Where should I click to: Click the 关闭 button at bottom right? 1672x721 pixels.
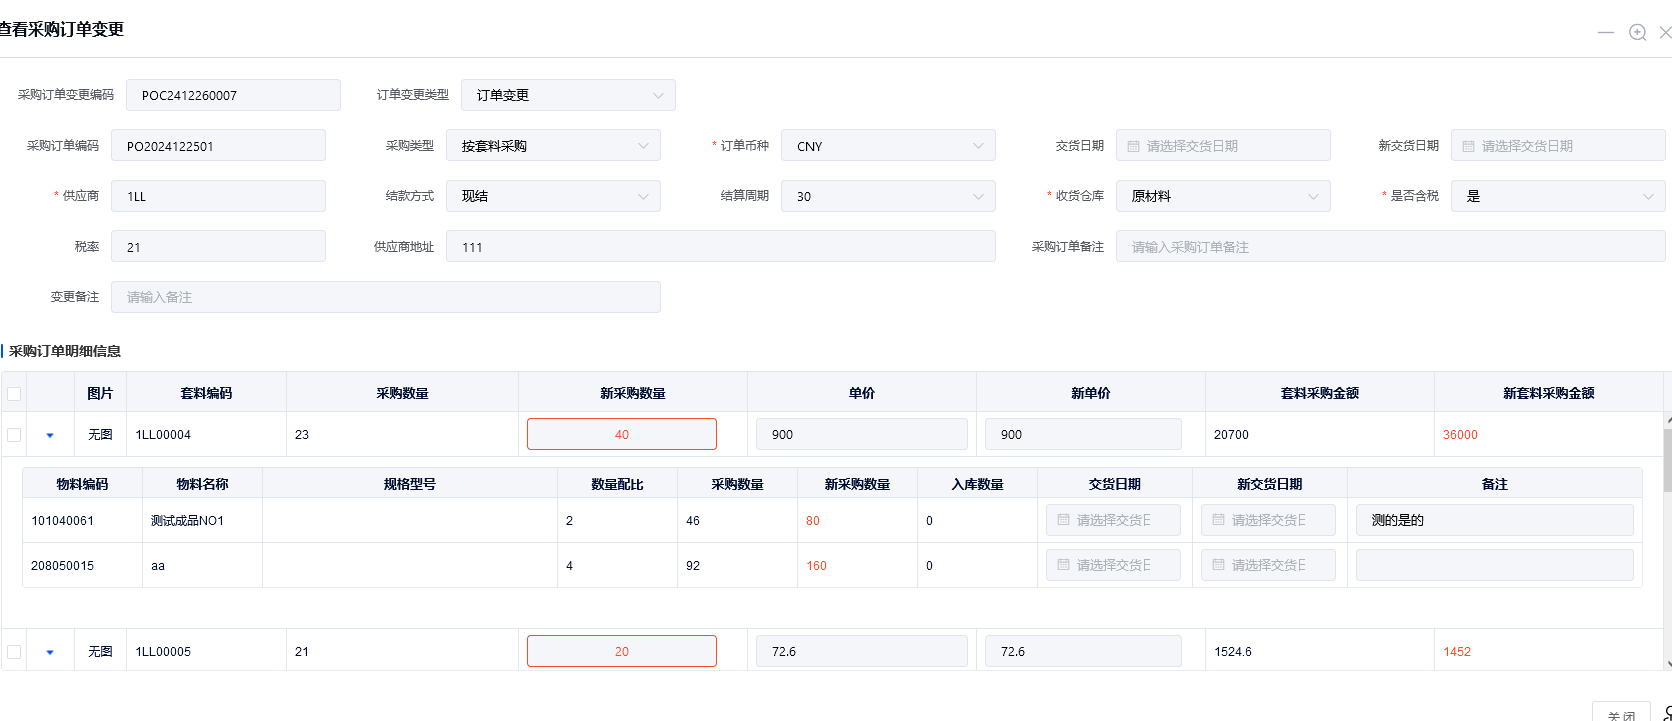click(1621, 712)
